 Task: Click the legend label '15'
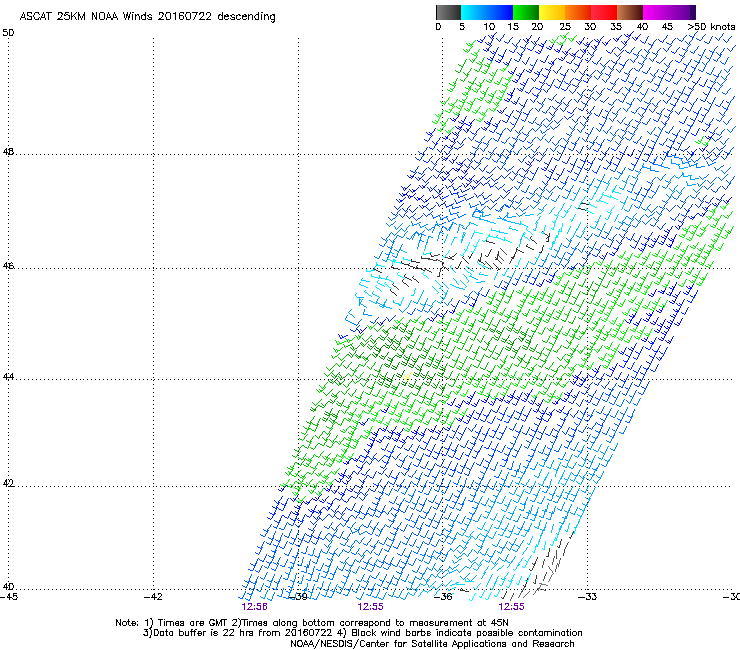point(513,27)
